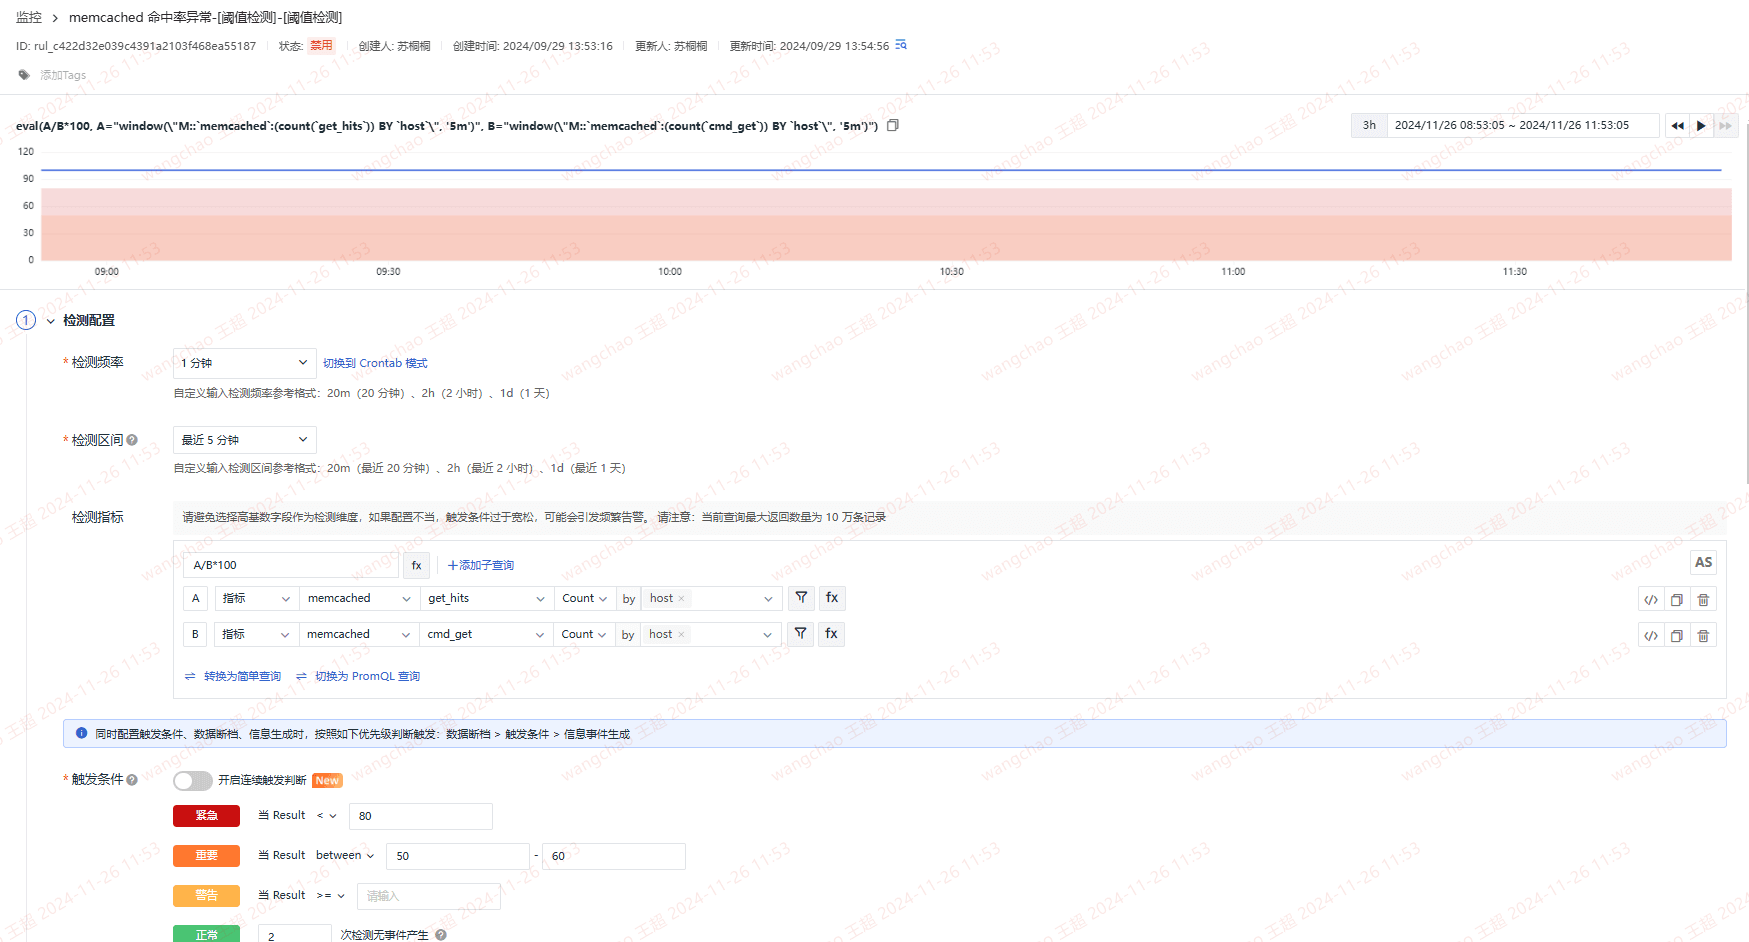Open the by host grouping dropdown for query B
Image resolution: width=1749 pixels, height=942 pixels.
coord(710,634)
